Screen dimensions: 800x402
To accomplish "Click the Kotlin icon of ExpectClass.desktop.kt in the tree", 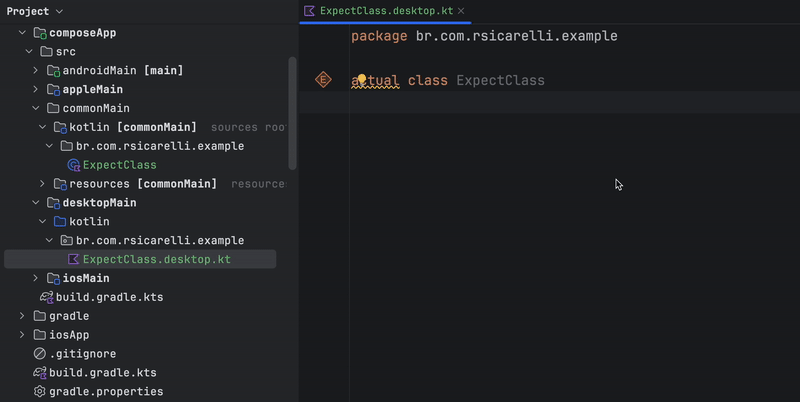I will [x=73, y=259].
